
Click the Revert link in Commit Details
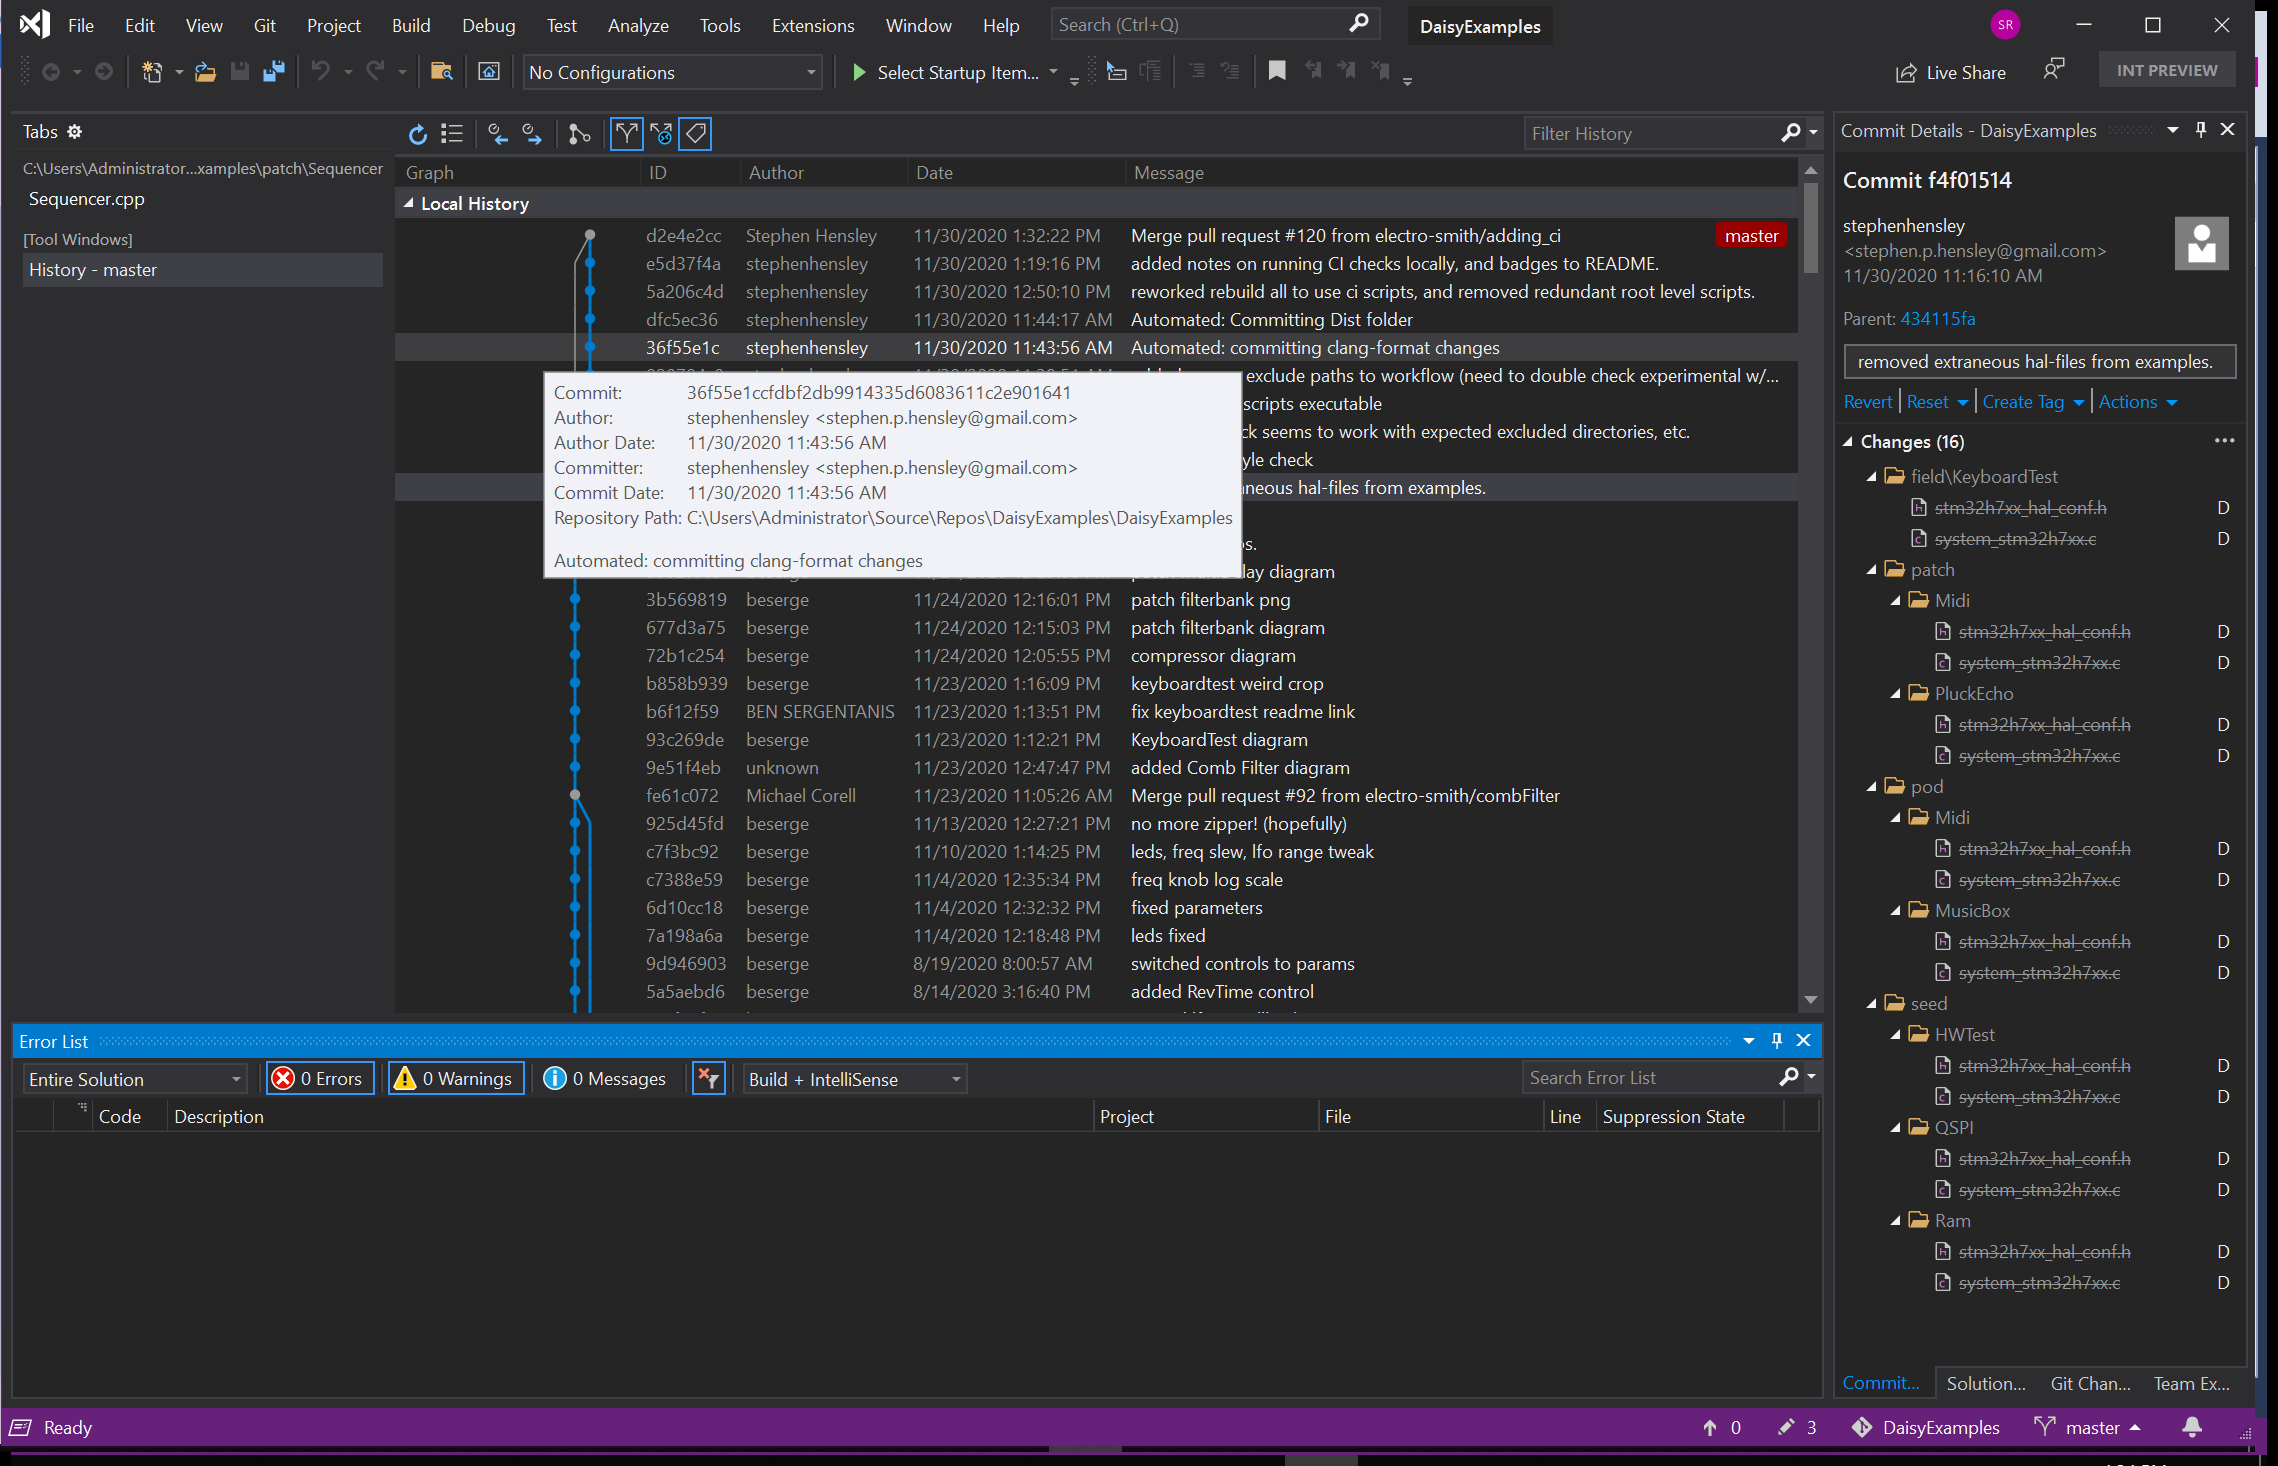[1867, 401]
